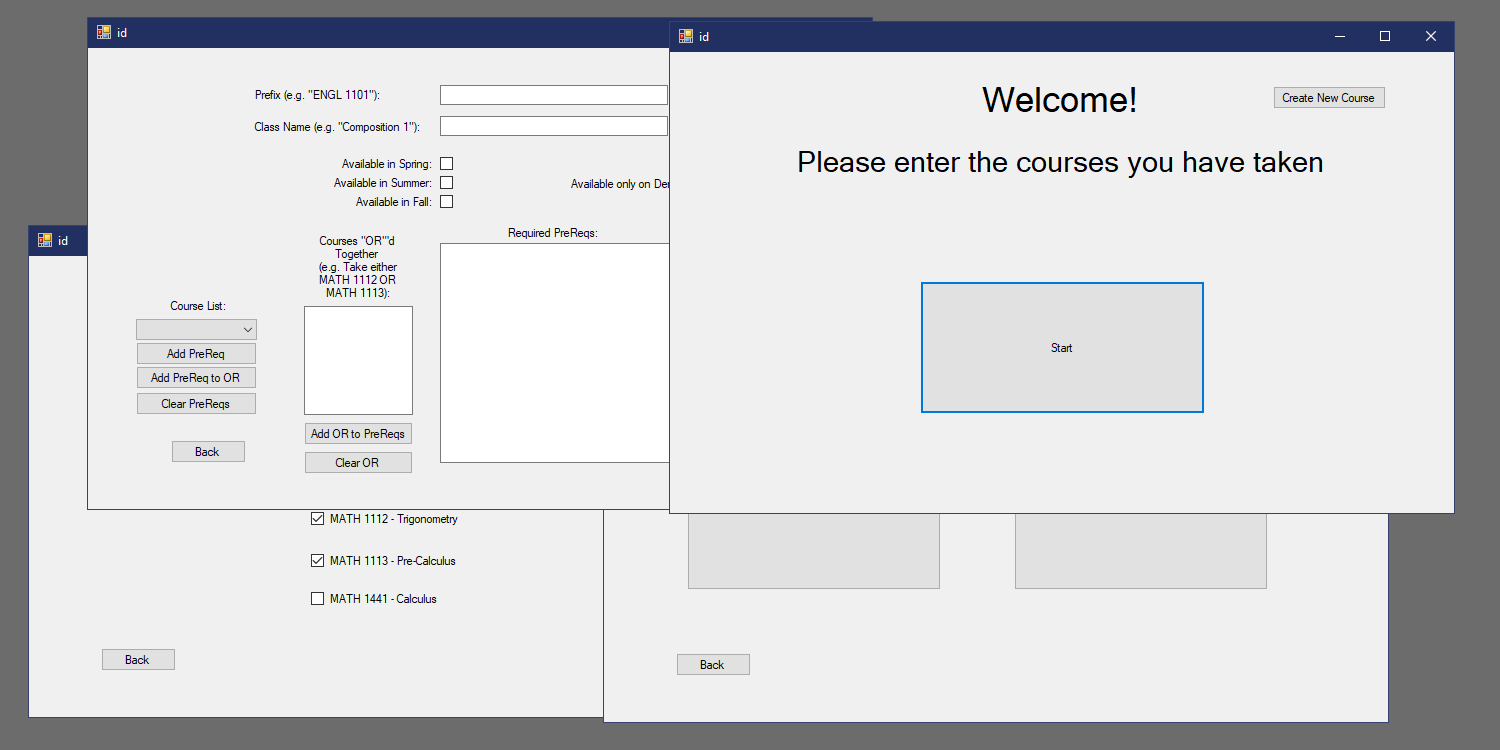Uncheck MATH 1113 - Pre-Calculus checkbox
The height and width of the screenshot is (750, 1500).
coord(317,561)
